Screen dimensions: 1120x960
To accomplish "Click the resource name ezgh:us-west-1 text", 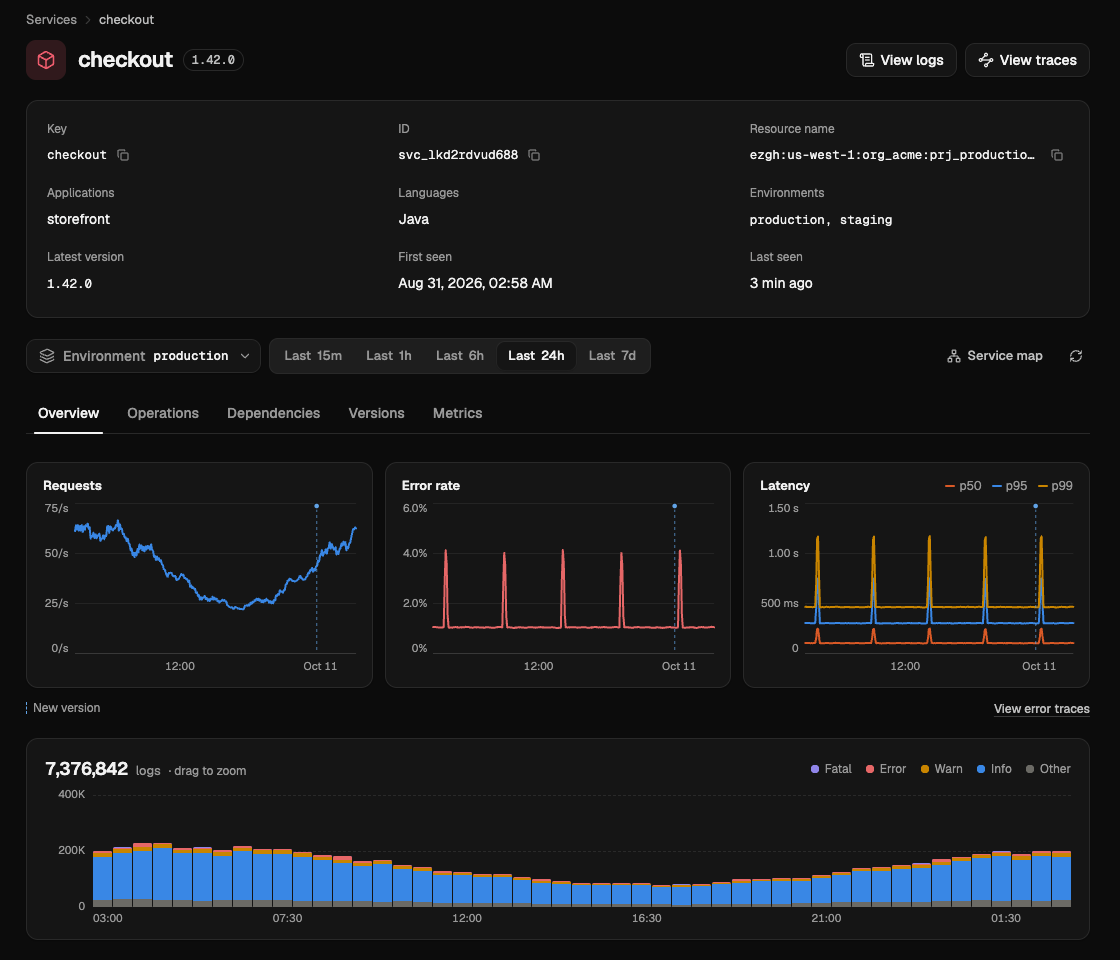I will [891, 155].
